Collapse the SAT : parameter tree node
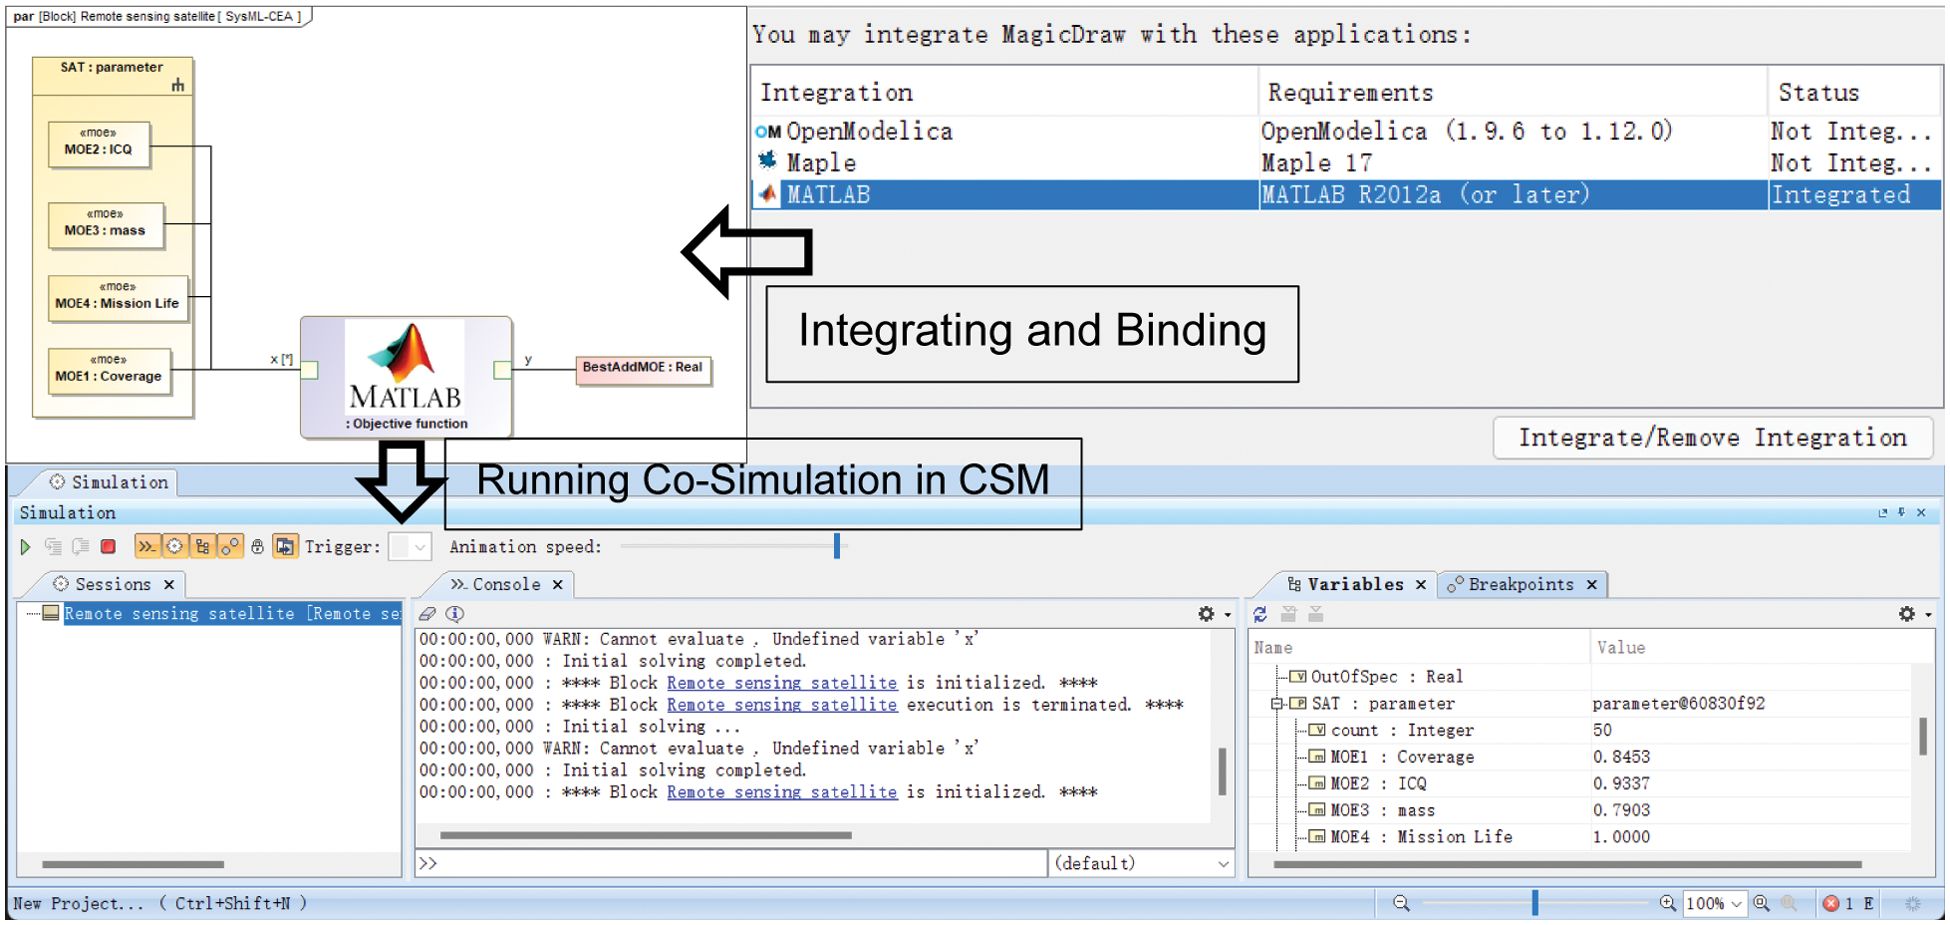Screen dimensions: 1950x925 1277,704
